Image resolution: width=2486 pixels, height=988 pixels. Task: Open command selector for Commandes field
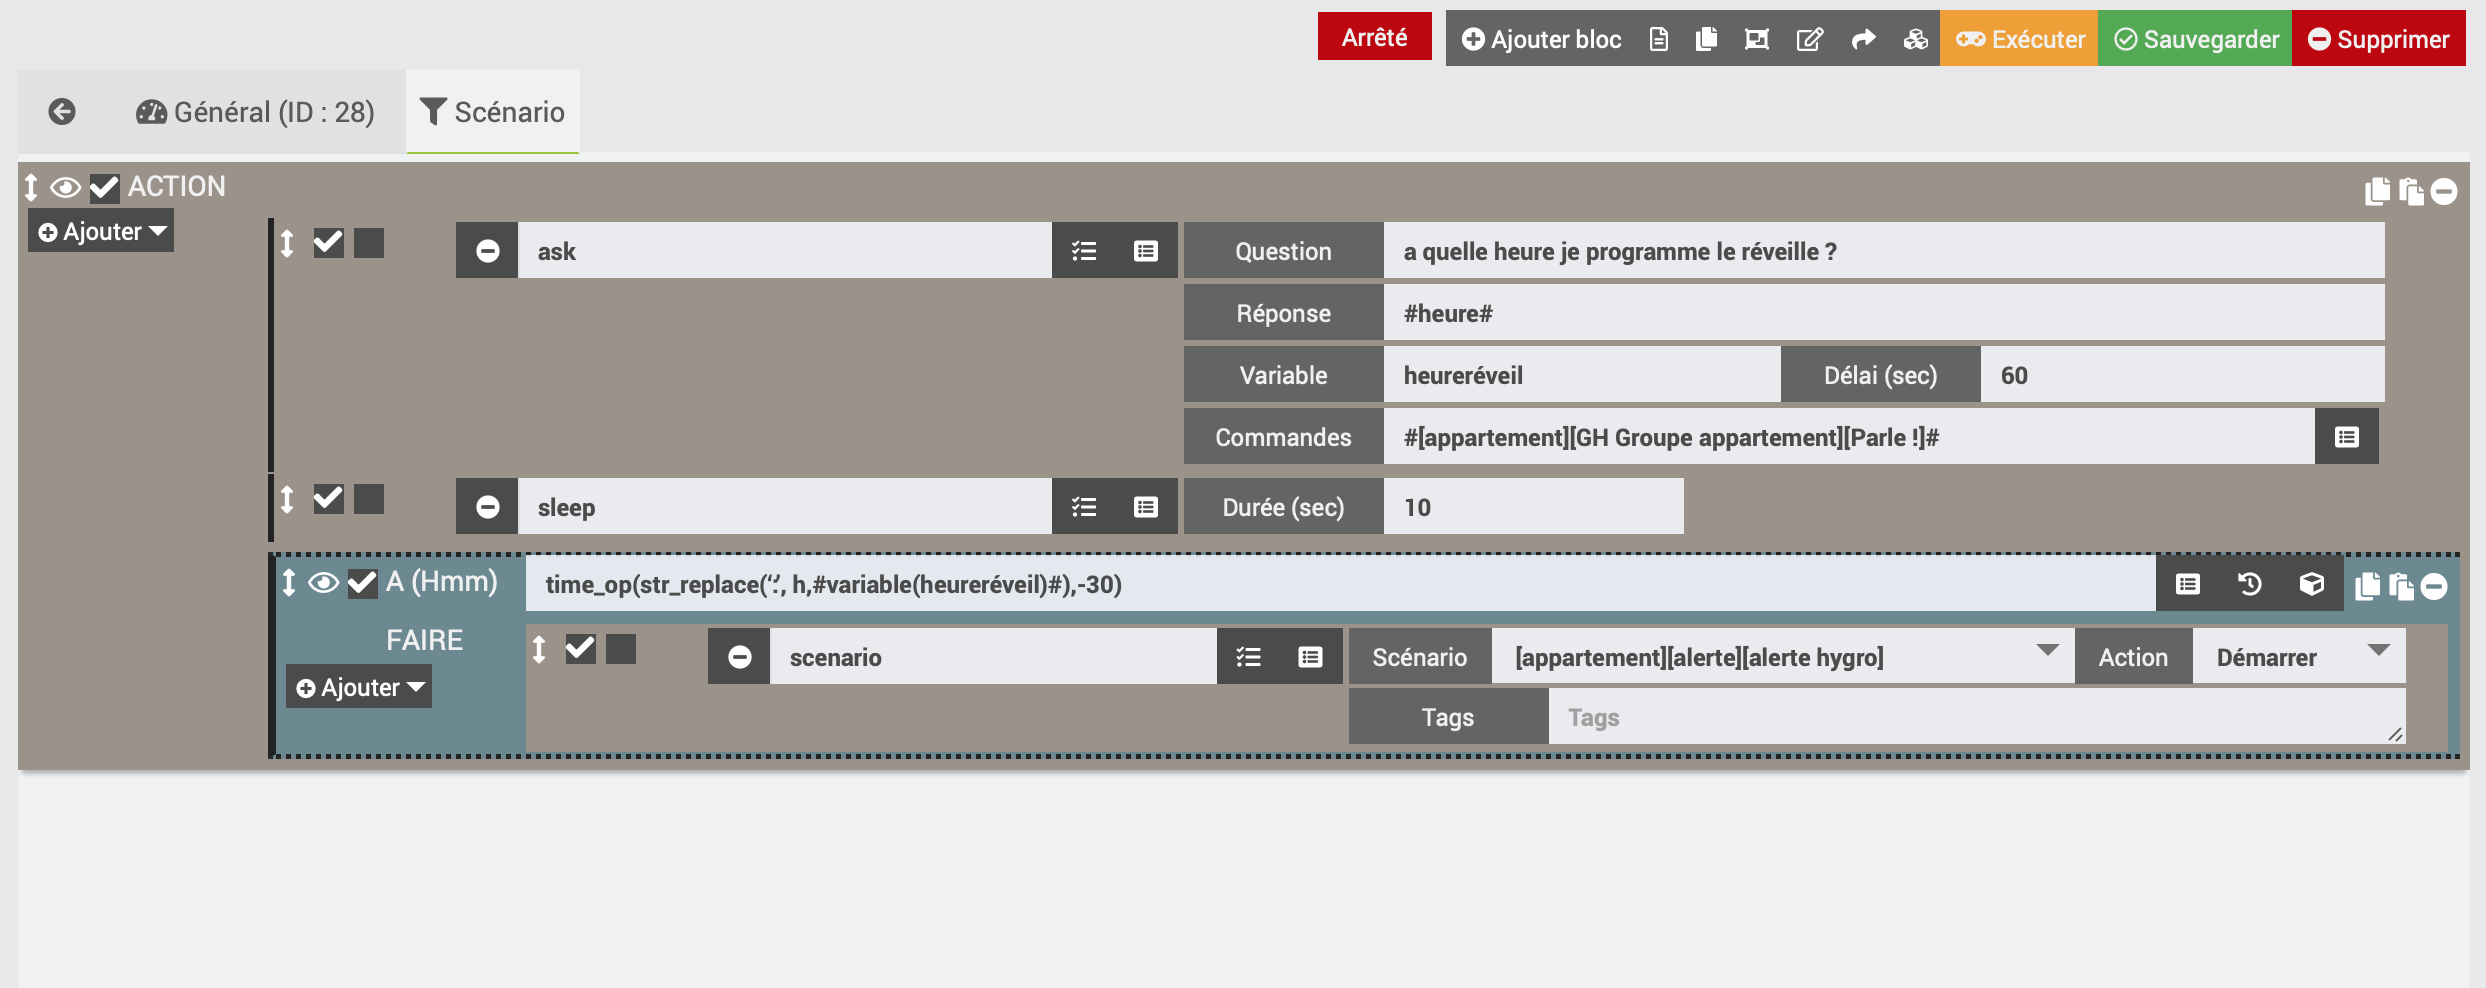point(2347,436)
